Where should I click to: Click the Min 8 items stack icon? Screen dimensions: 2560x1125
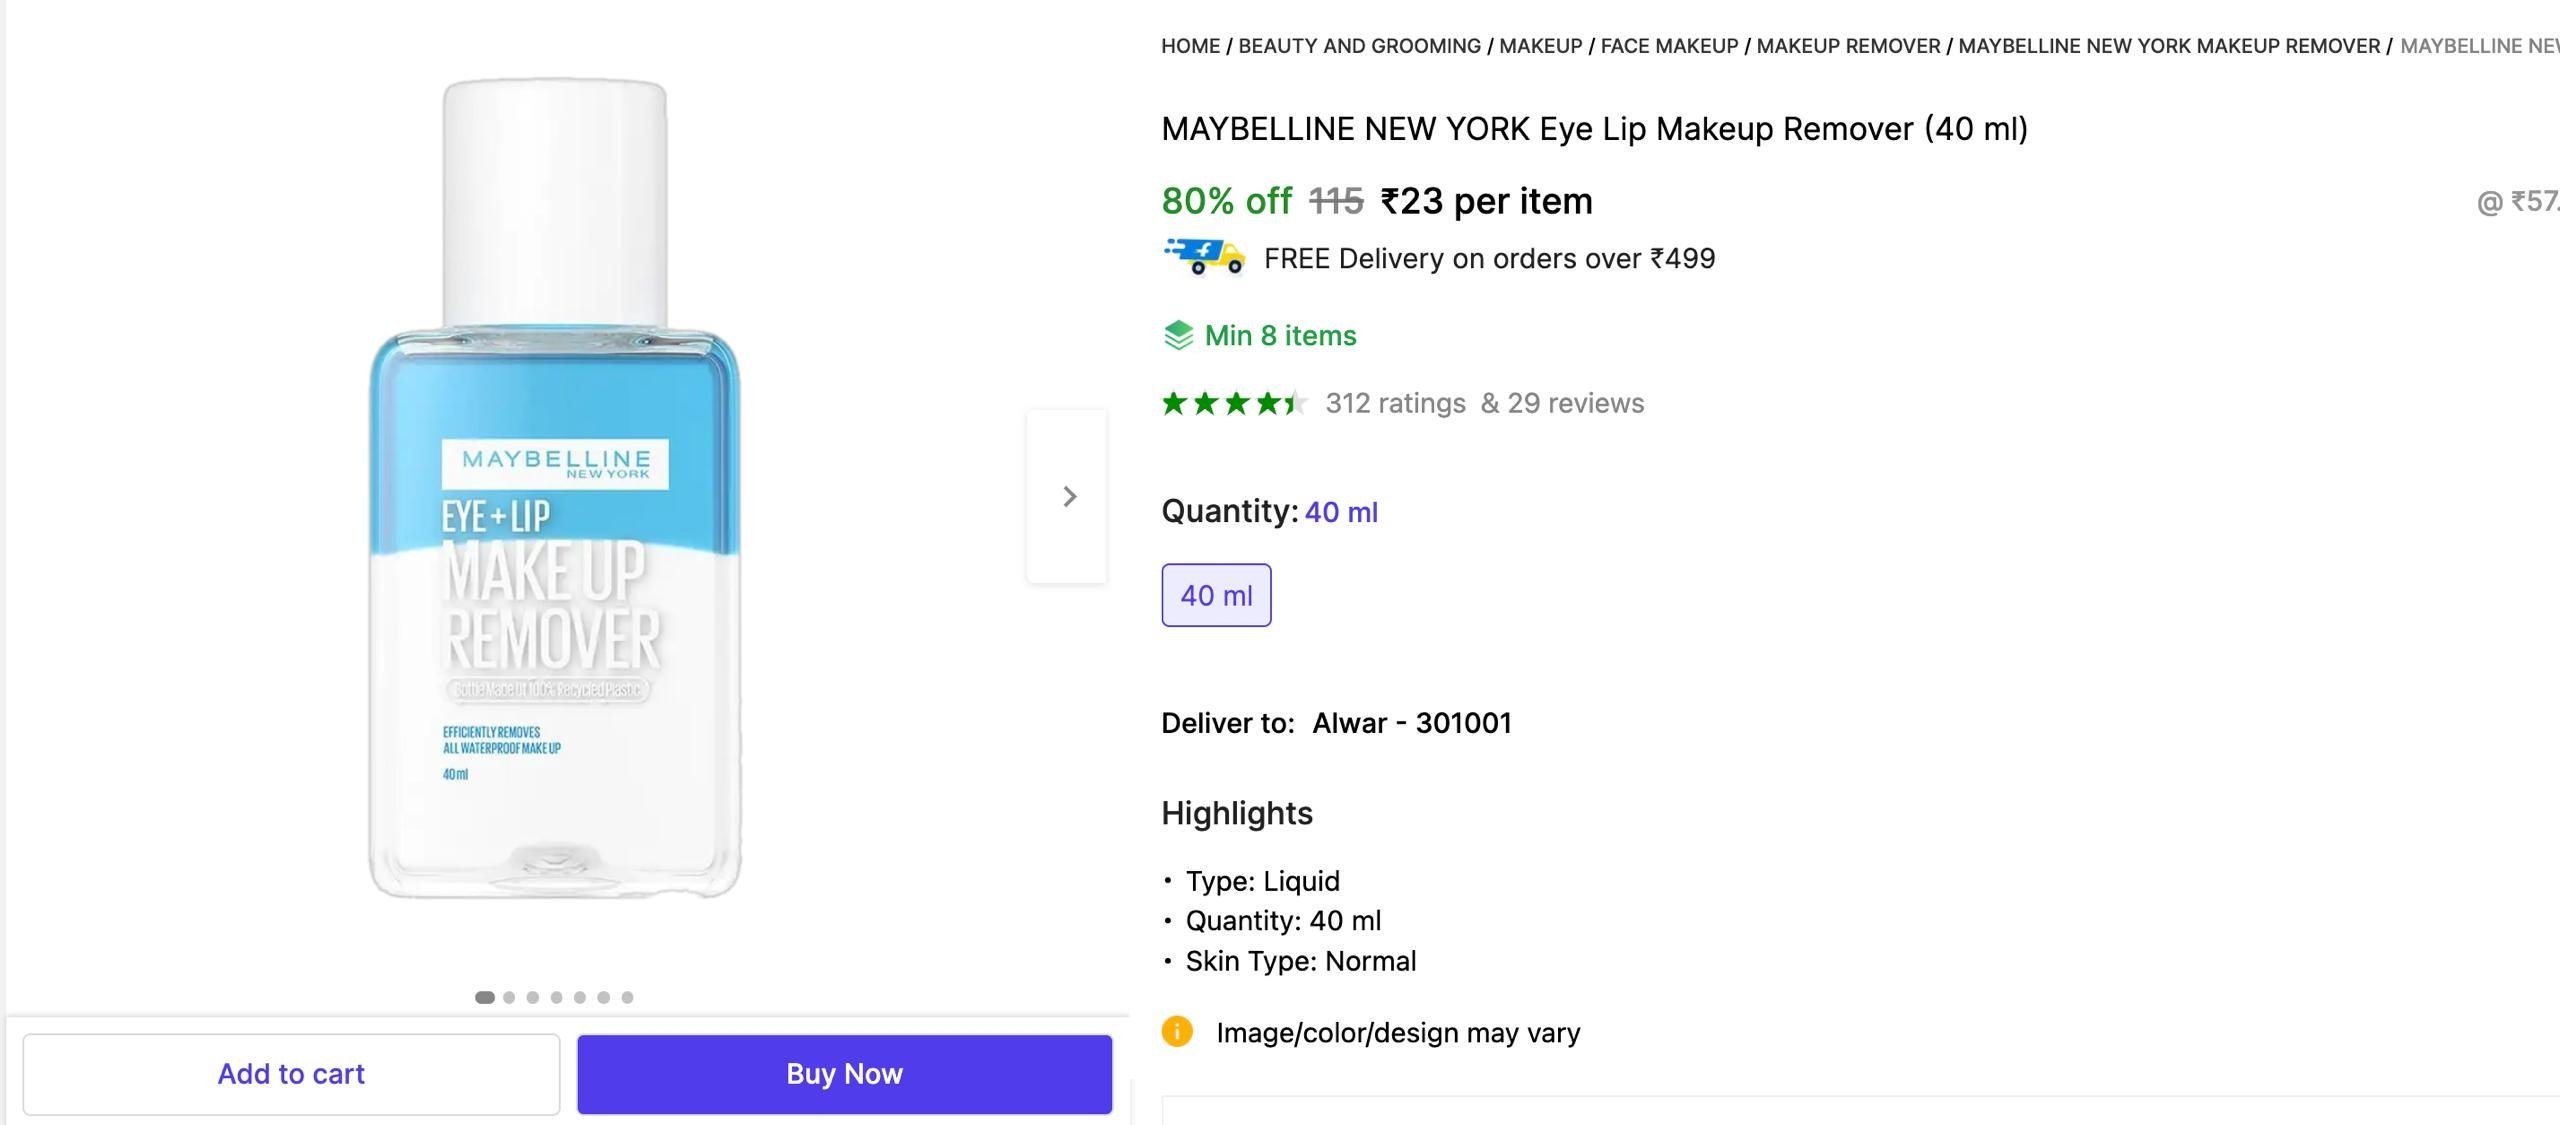[x=1178, y=335]
